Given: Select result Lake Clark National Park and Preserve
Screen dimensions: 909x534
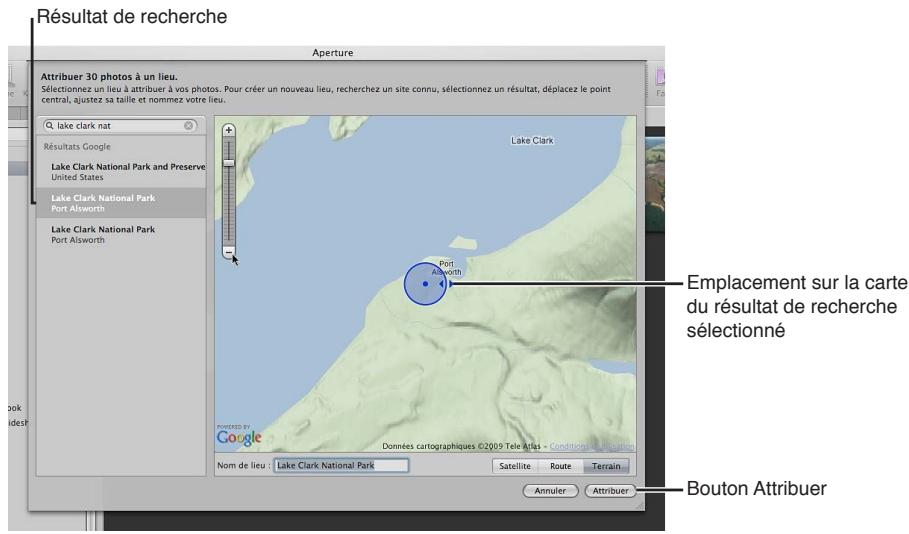Looking at the screenshot, I should [x=121, y=172].
